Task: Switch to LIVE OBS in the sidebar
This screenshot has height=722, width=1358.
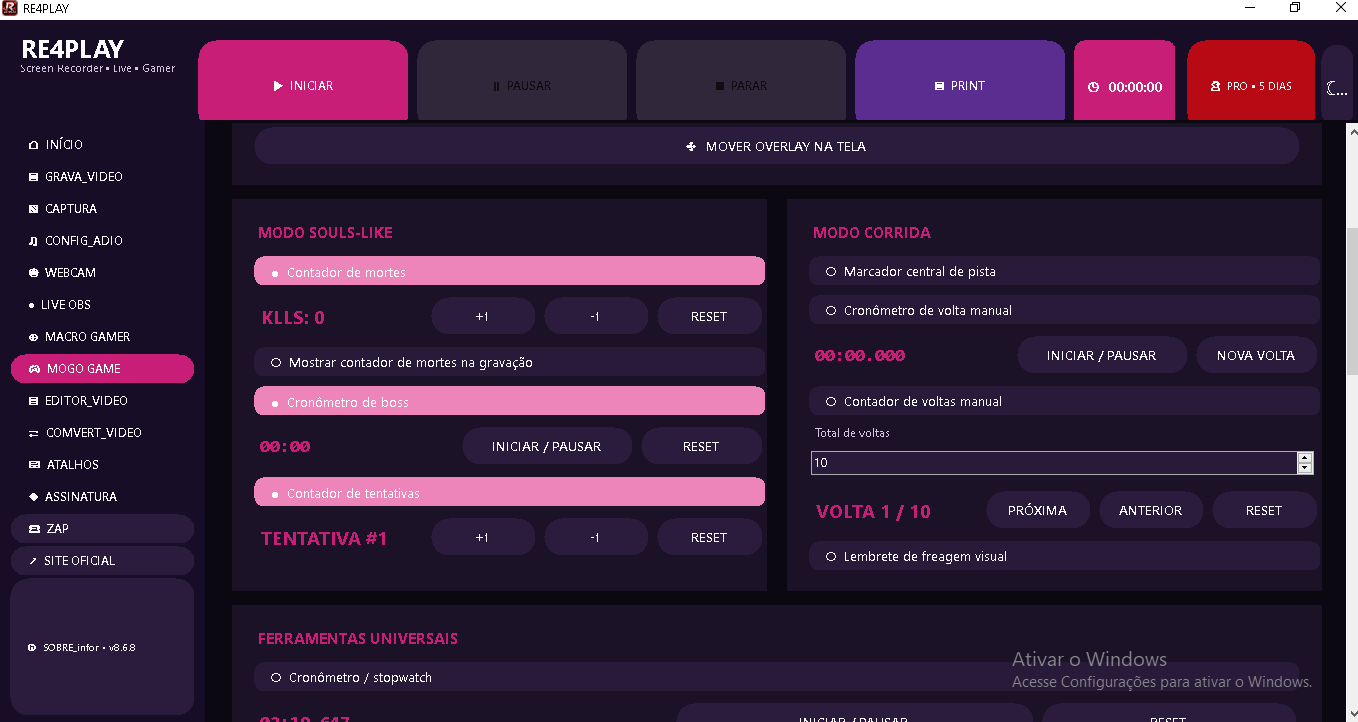Action: point(102,305)
